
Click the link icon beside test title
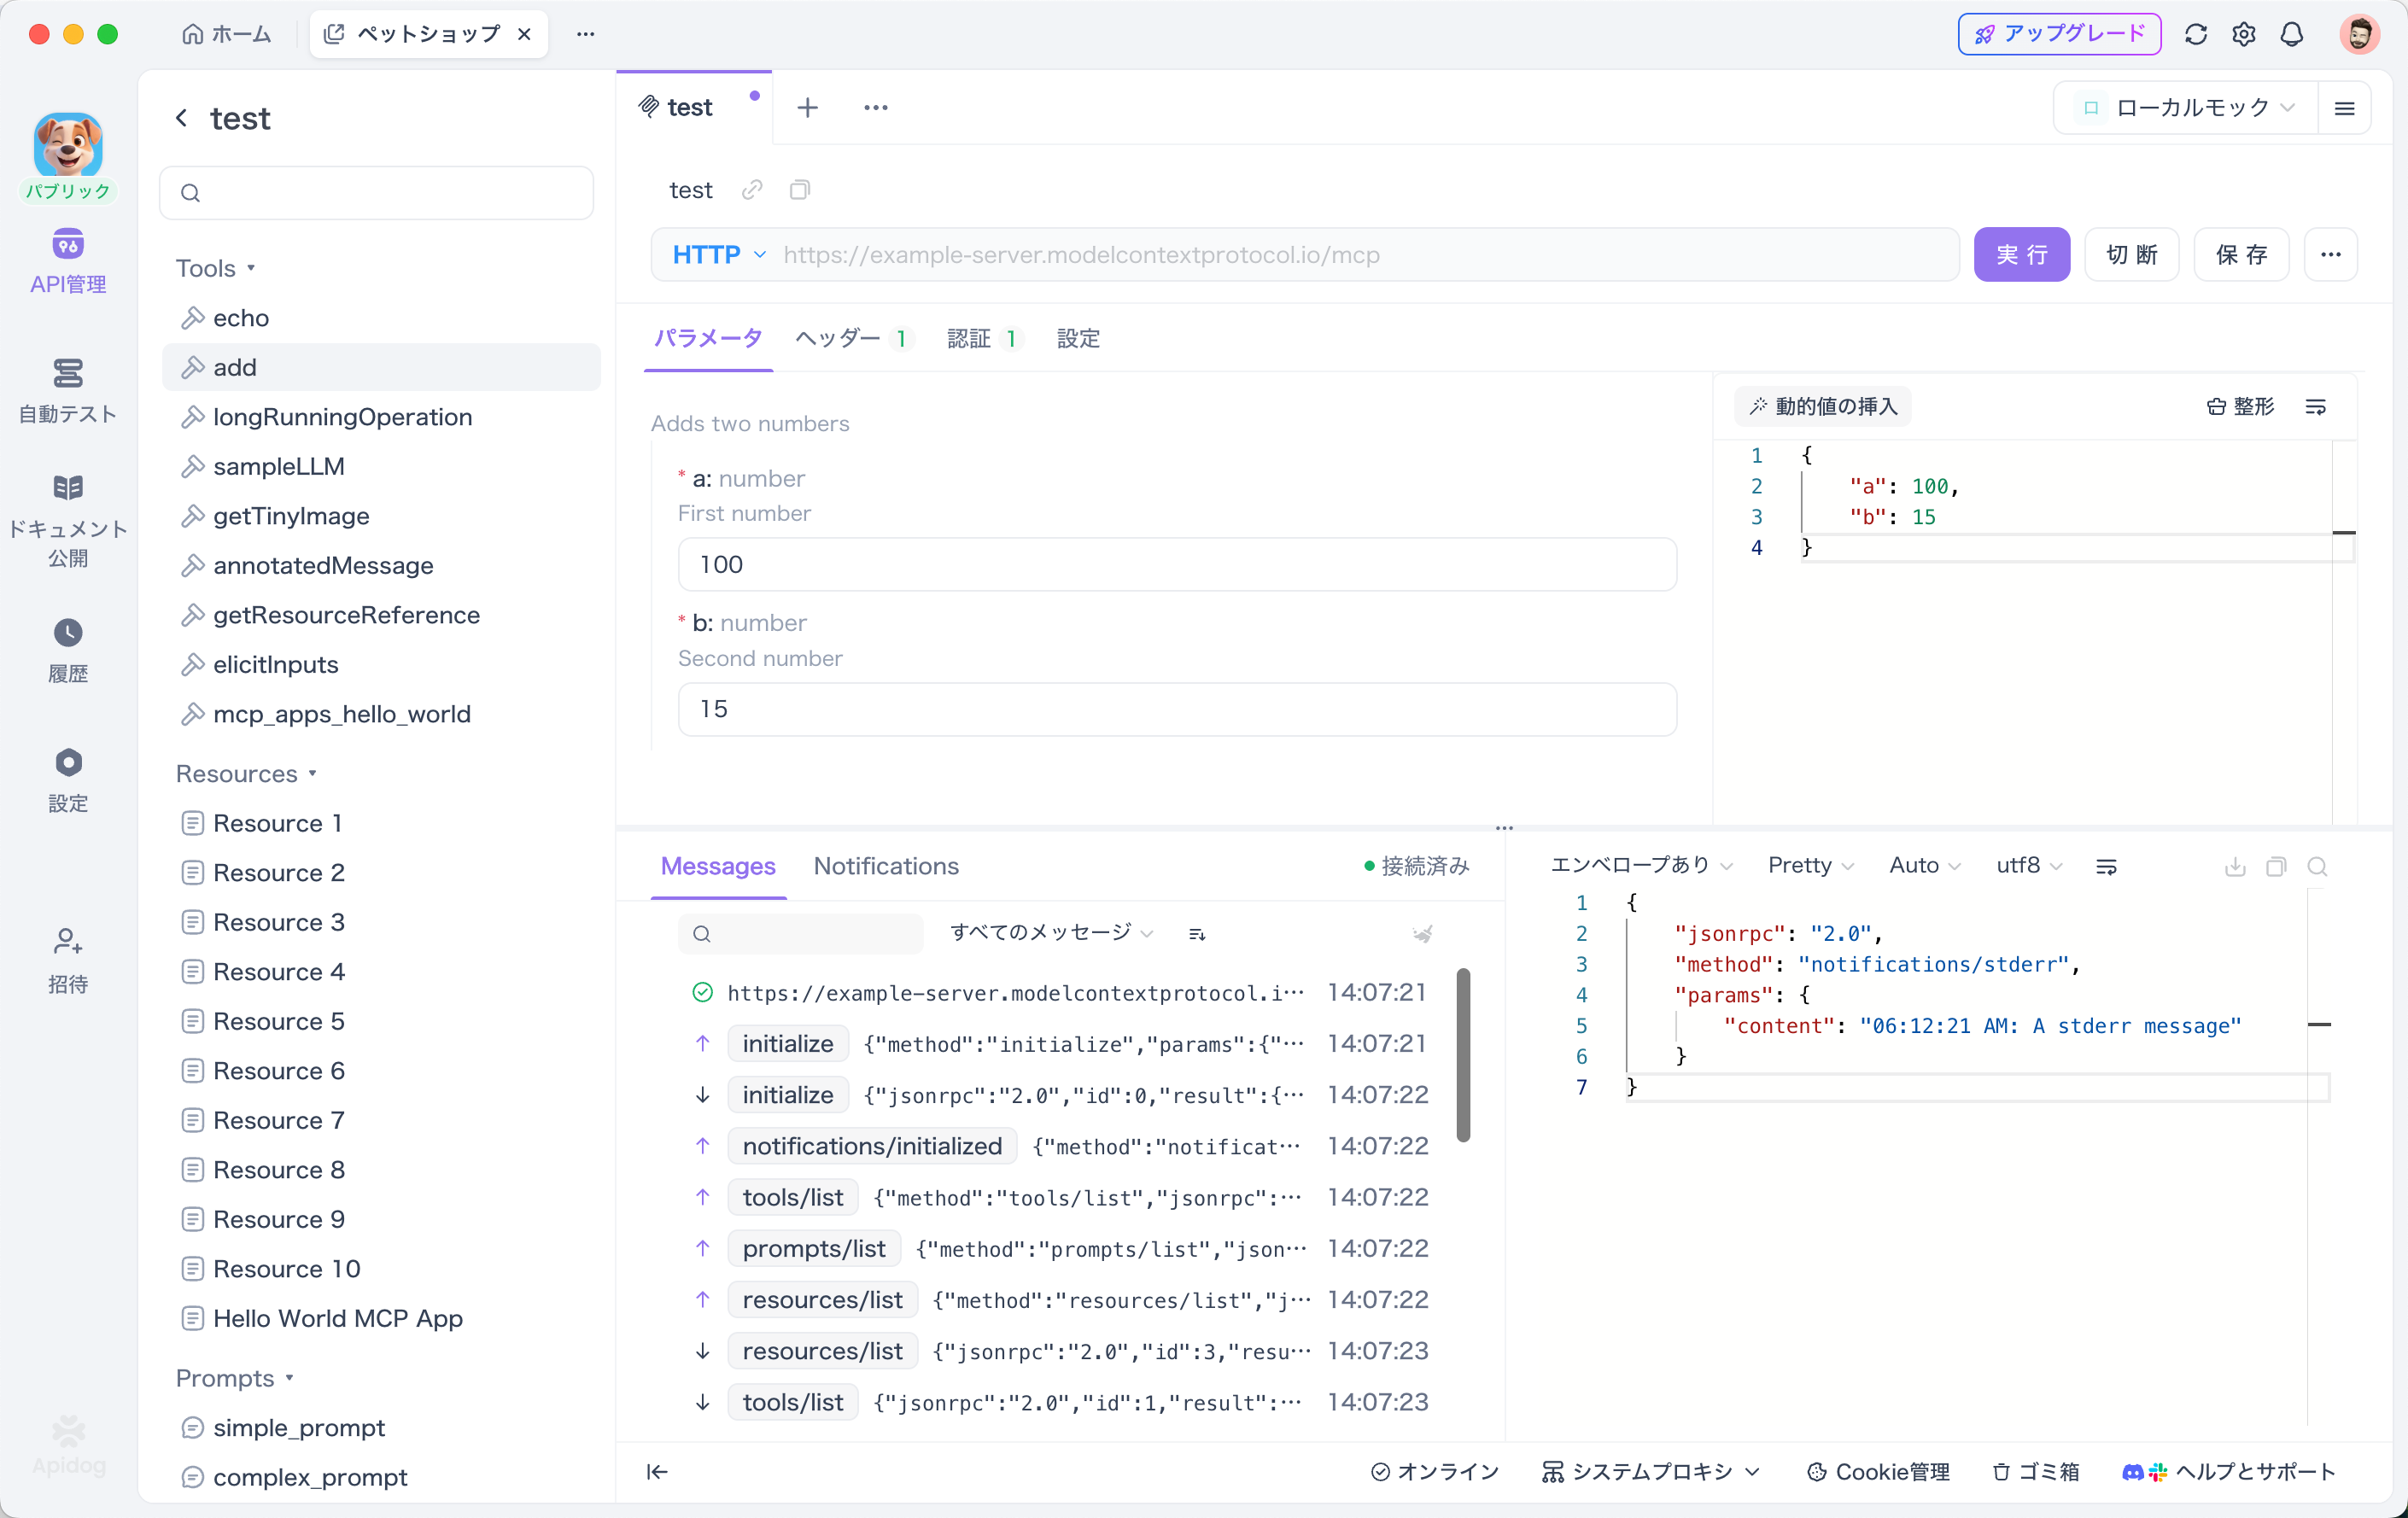coord(752,190)
